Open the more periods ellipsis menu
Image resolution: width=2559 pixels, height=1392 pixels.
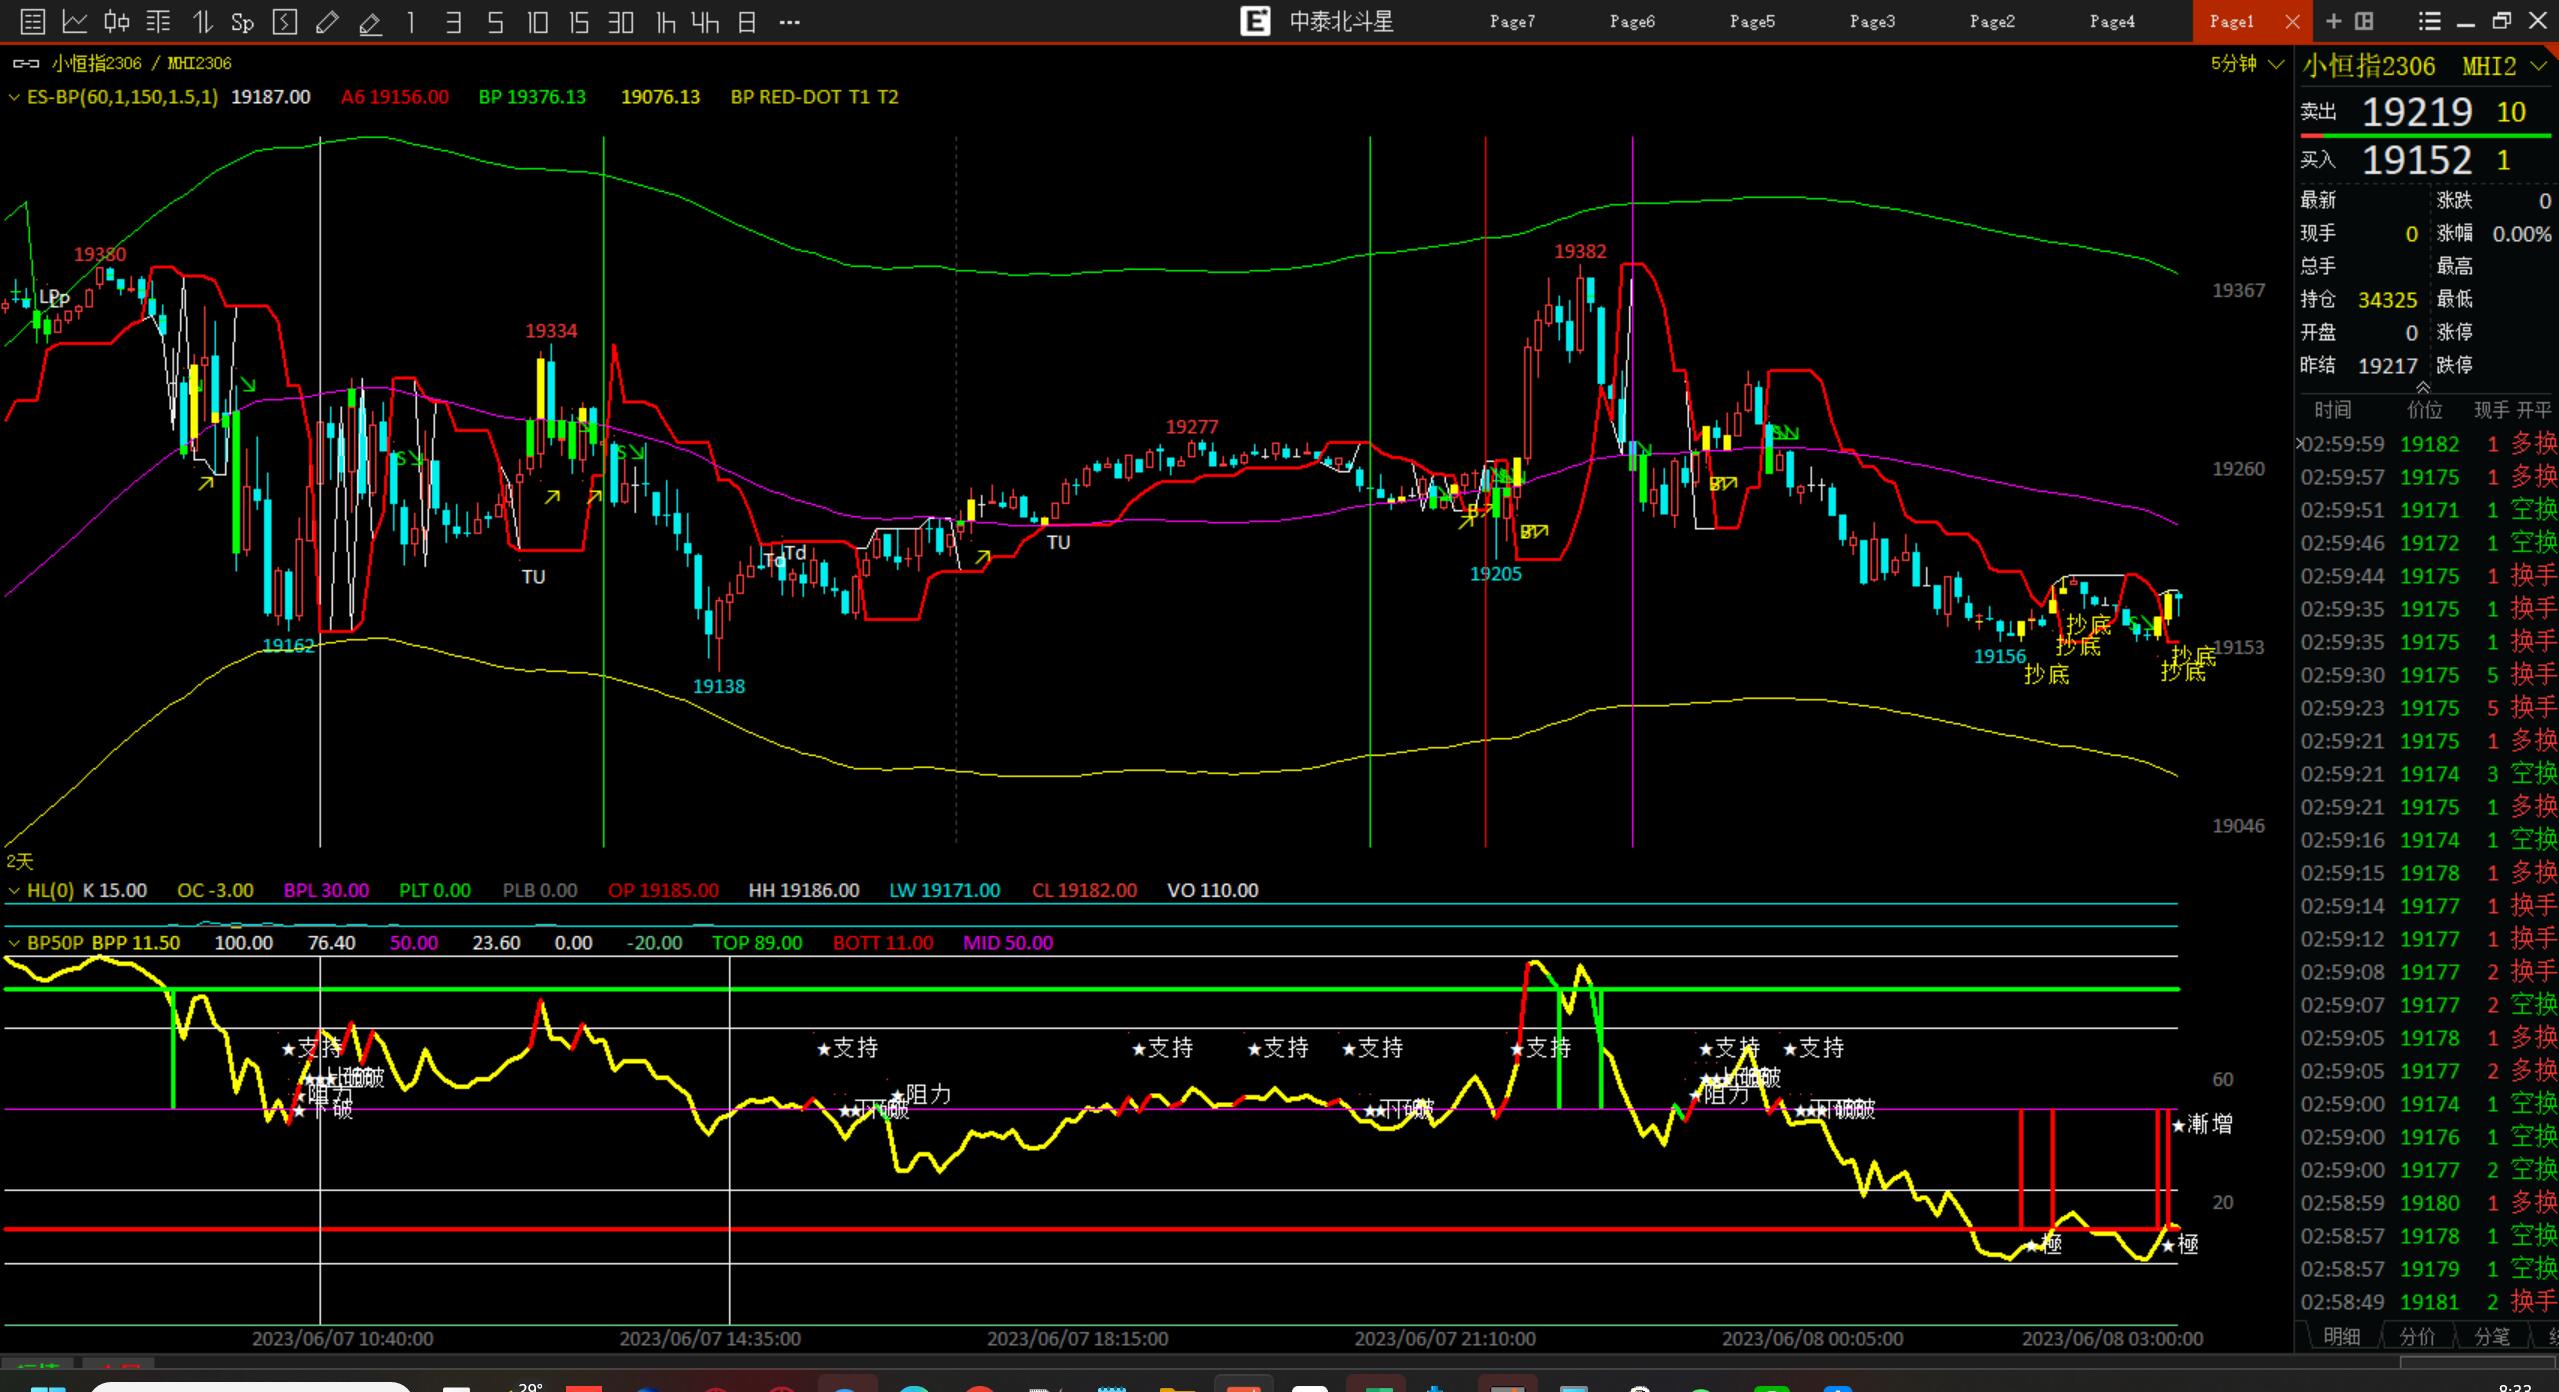point(789,21)
